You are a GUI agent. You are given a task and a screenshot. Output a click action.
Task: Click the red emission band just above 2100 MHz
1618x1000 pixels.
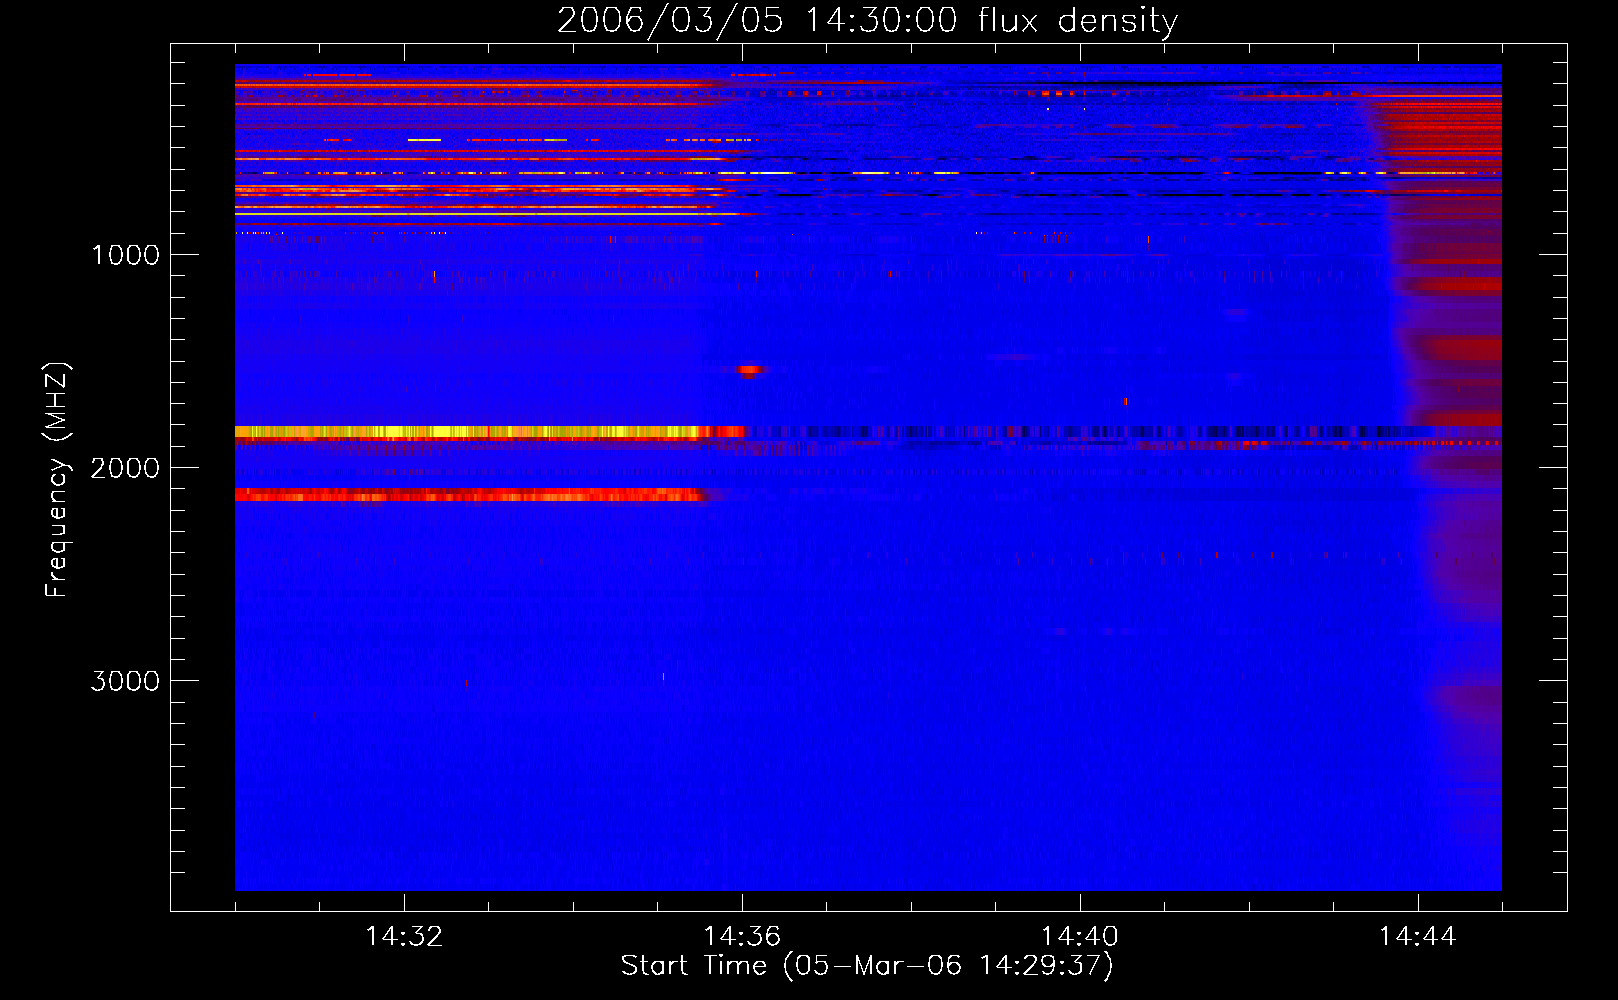[x=470, y=495]
